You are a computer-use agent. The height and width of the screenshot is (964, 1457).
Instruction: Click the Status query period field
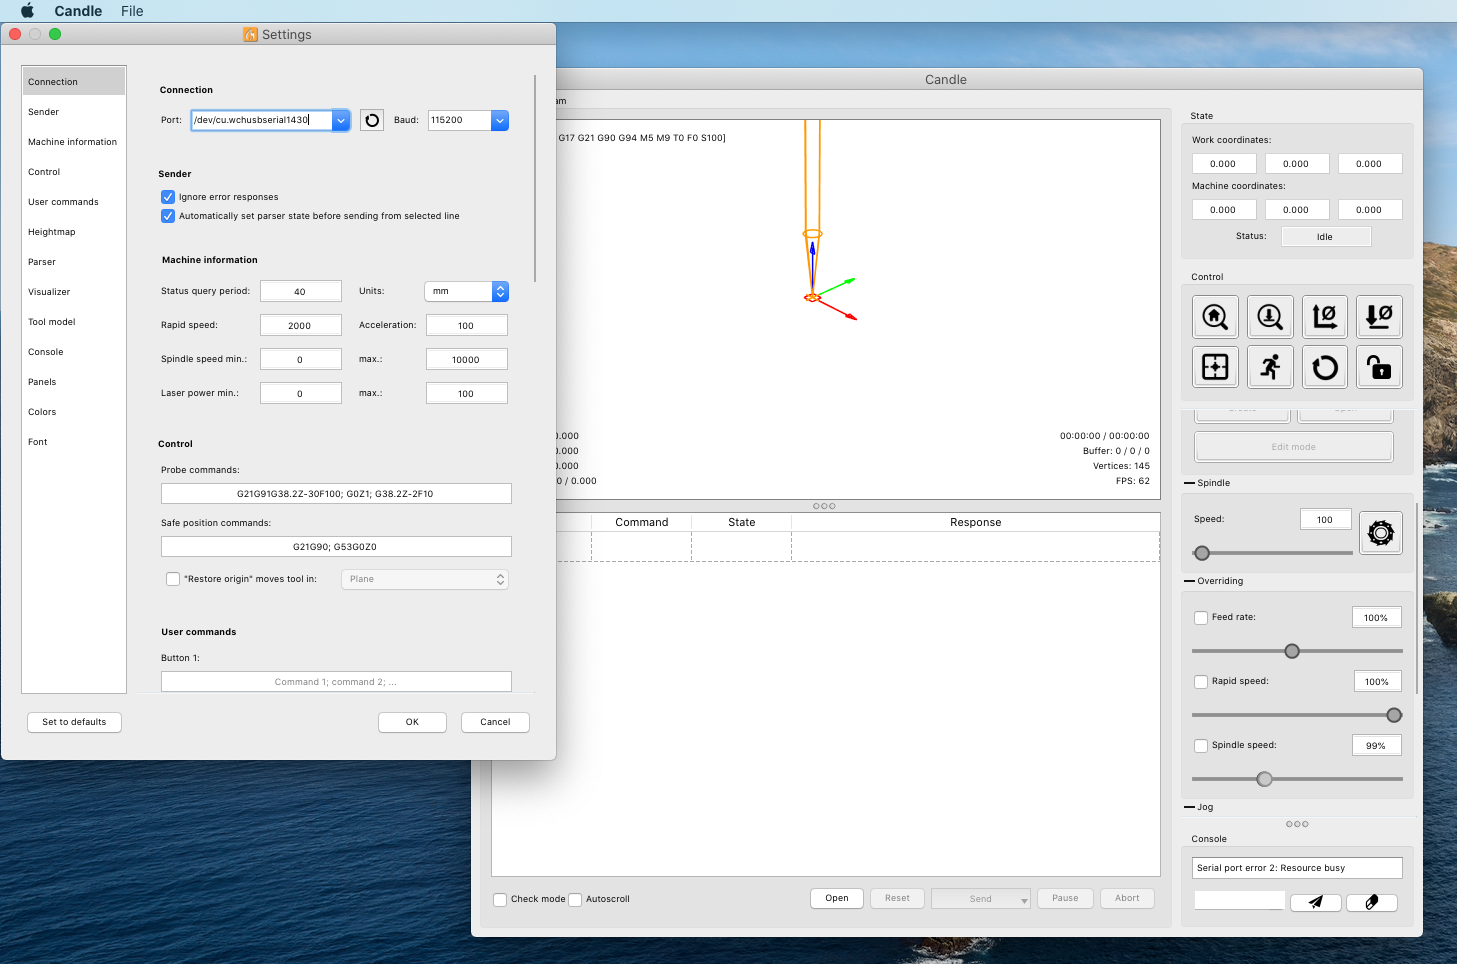point(301,291)
